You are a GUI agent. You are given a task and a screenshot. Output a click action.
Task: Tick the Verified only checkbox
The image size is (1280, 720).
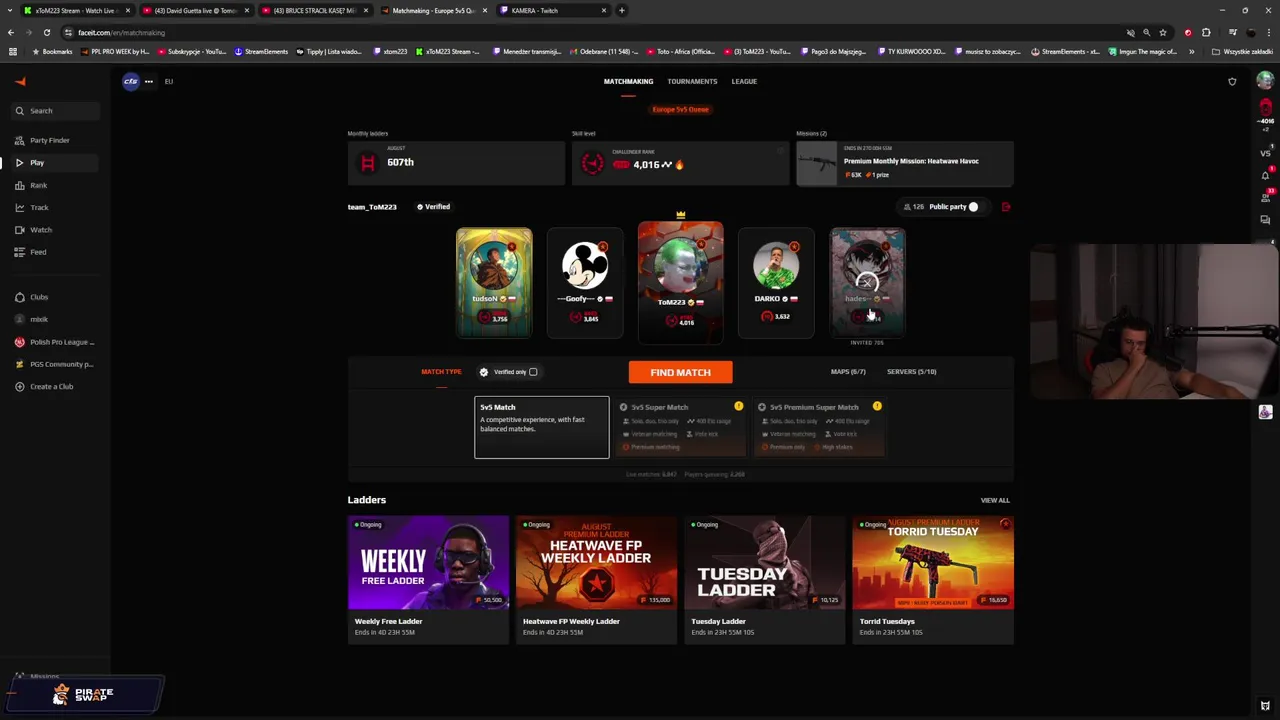pos(533,372)
